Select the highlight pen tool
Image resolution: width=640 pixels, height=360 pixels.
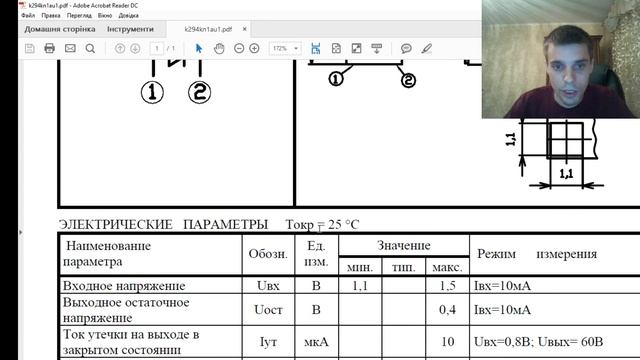pos(427,49)
